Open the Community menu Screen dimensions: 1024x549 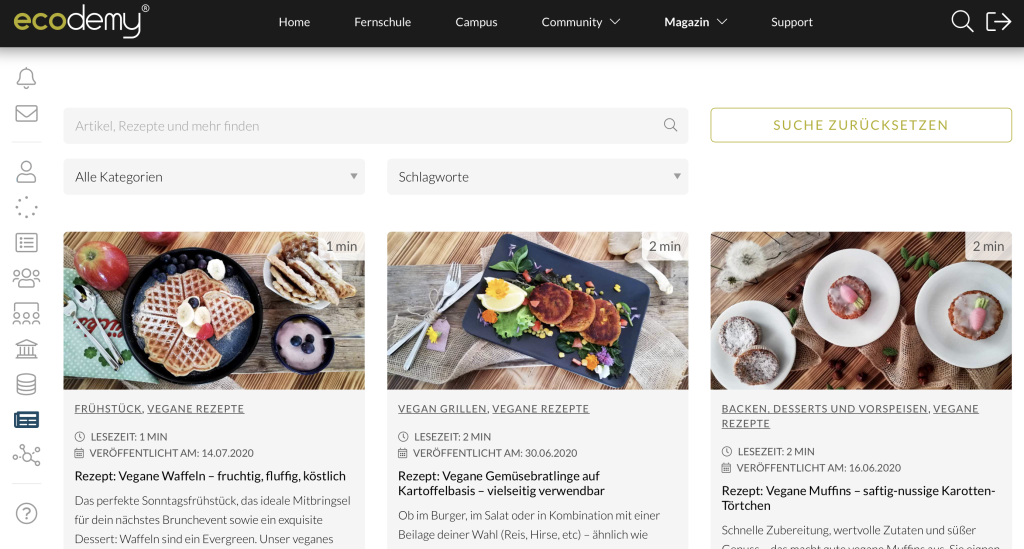coord(580,22)
